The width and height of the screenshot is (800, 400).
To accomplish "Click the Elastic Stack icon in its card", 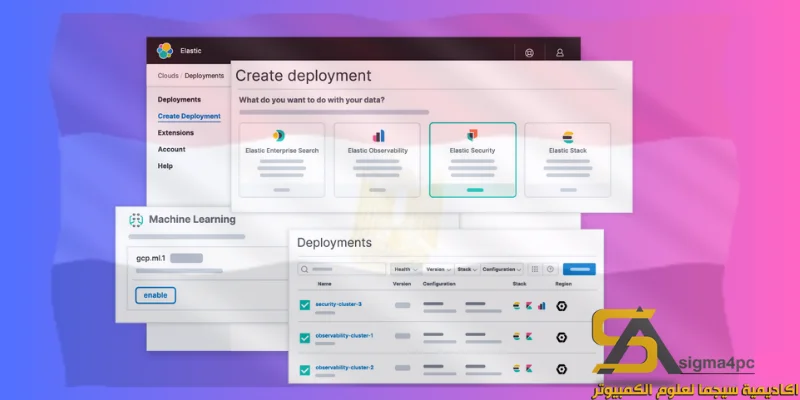I will click(568, 137).
